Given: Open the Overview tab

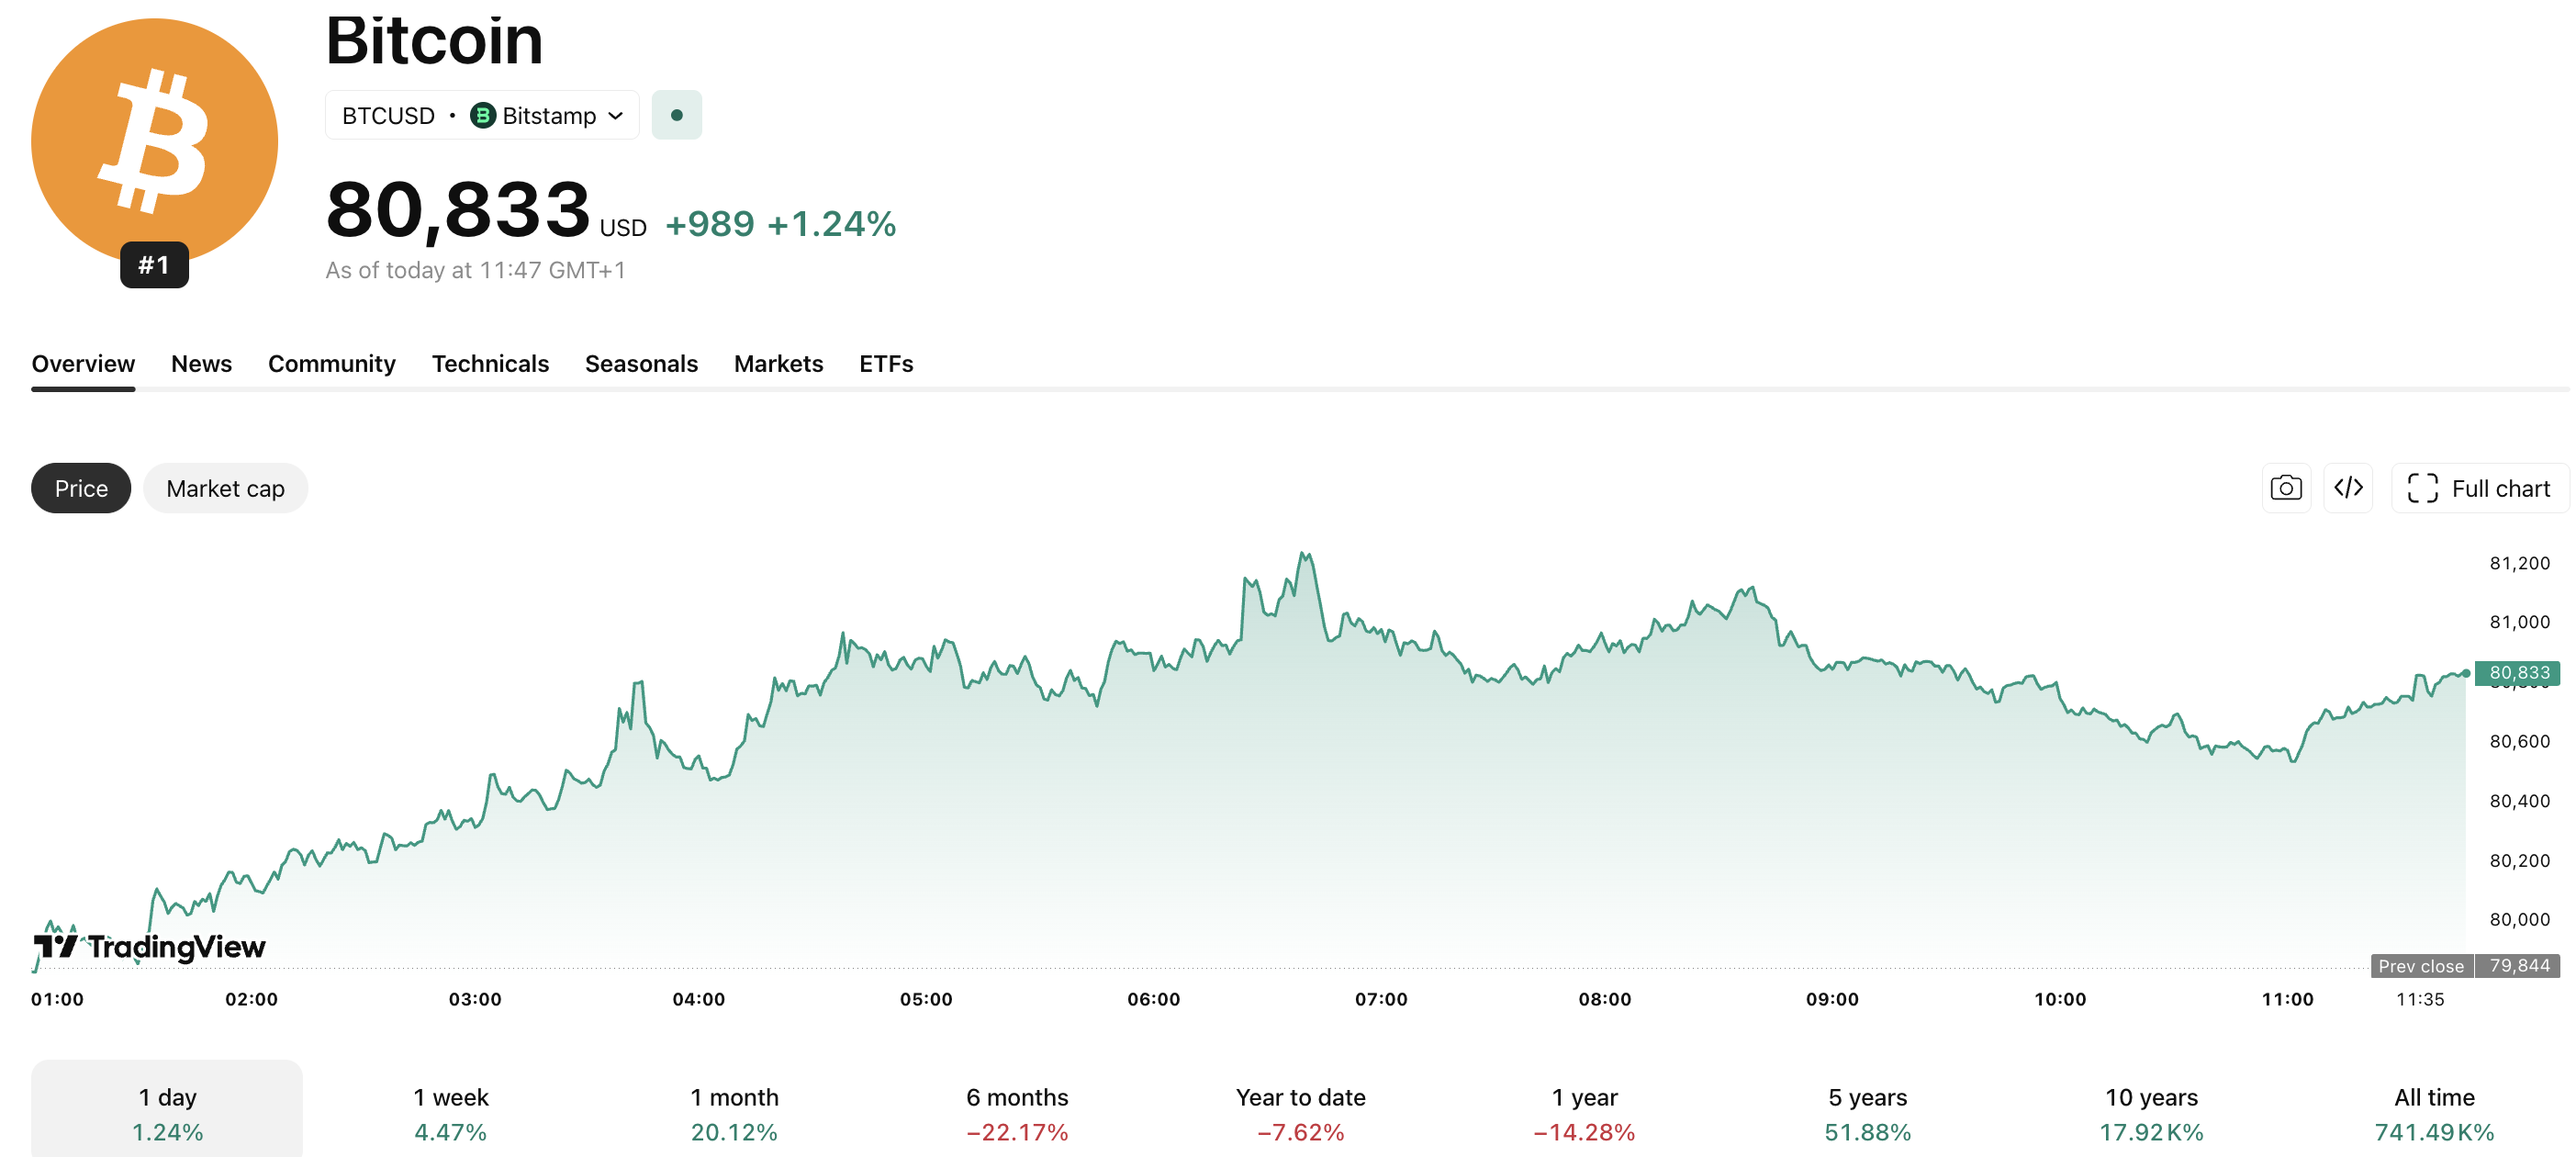Looking at the screenshot, I should pos(83,364).
